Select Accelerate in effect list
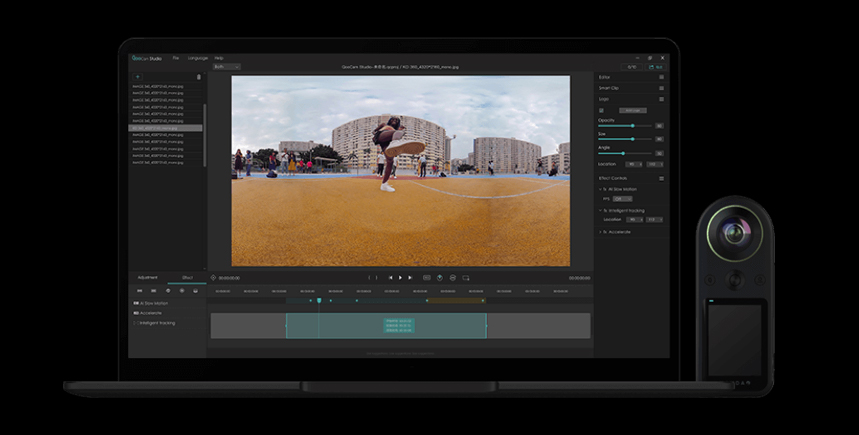The image size is (859, 435). pyautogui.click(x=147, y=313)
